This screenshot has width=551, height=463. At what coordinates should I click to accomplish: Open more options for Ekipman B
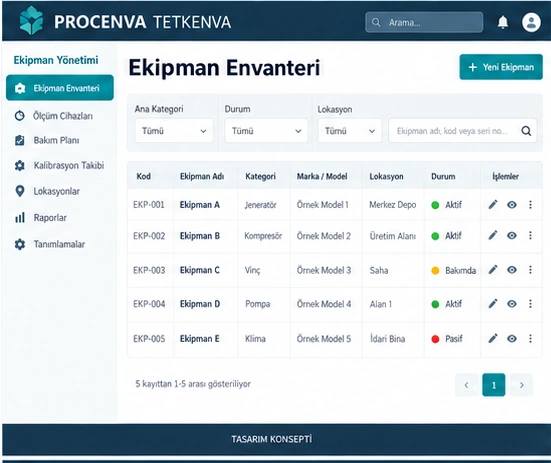[530, 235]
